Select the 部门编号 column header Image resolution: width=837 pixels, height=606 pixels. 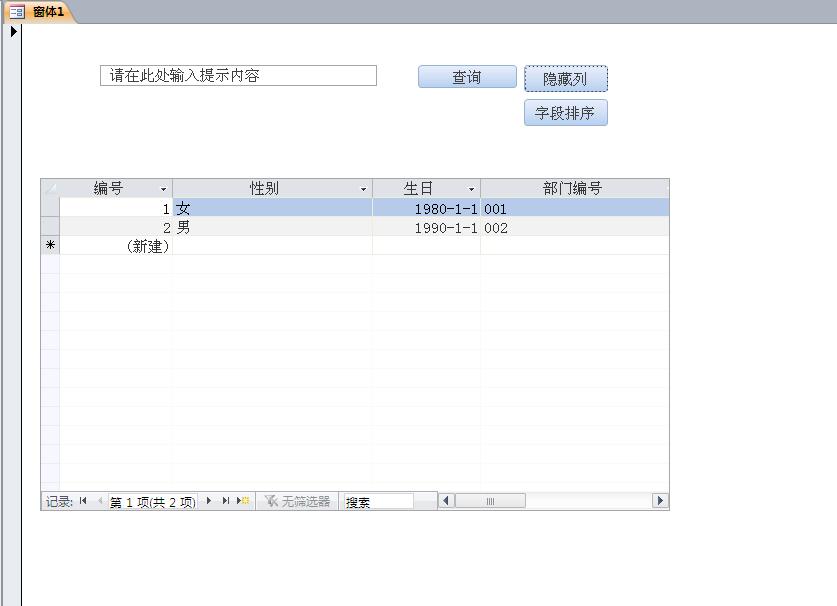click(x=574, y=188)
